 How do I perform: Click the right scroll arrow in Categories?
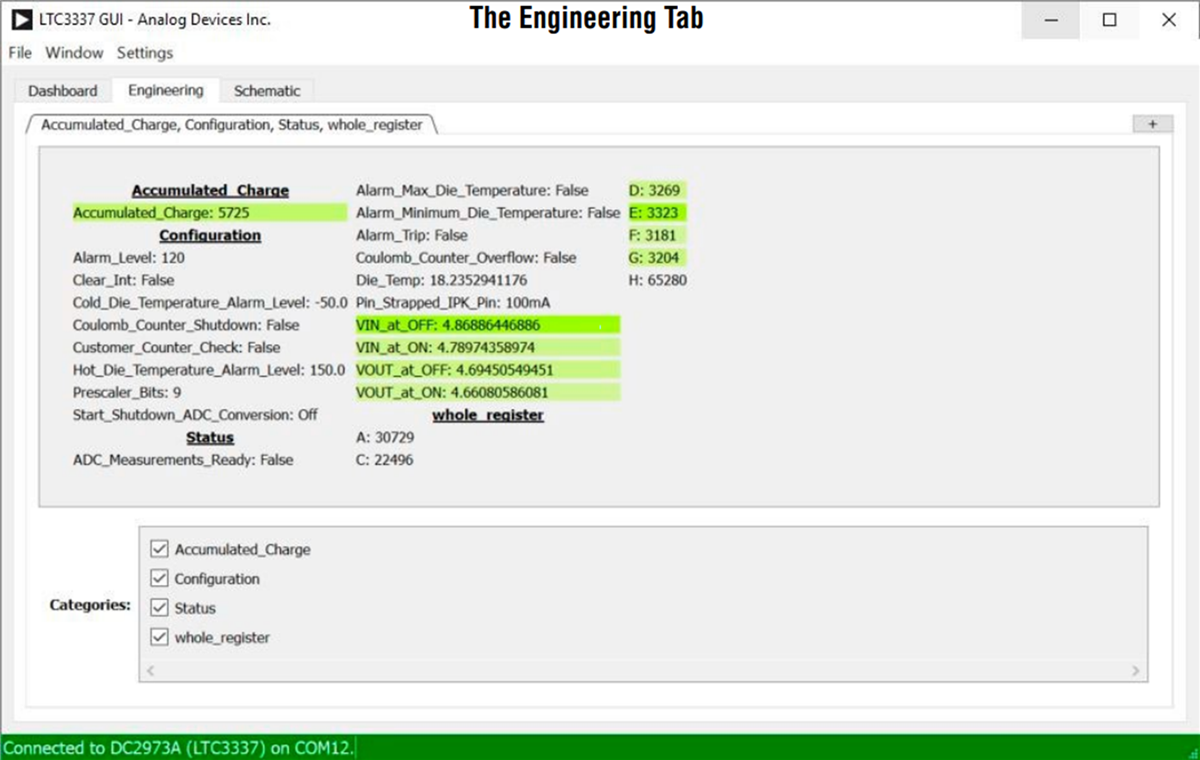tap(1136, 671)
